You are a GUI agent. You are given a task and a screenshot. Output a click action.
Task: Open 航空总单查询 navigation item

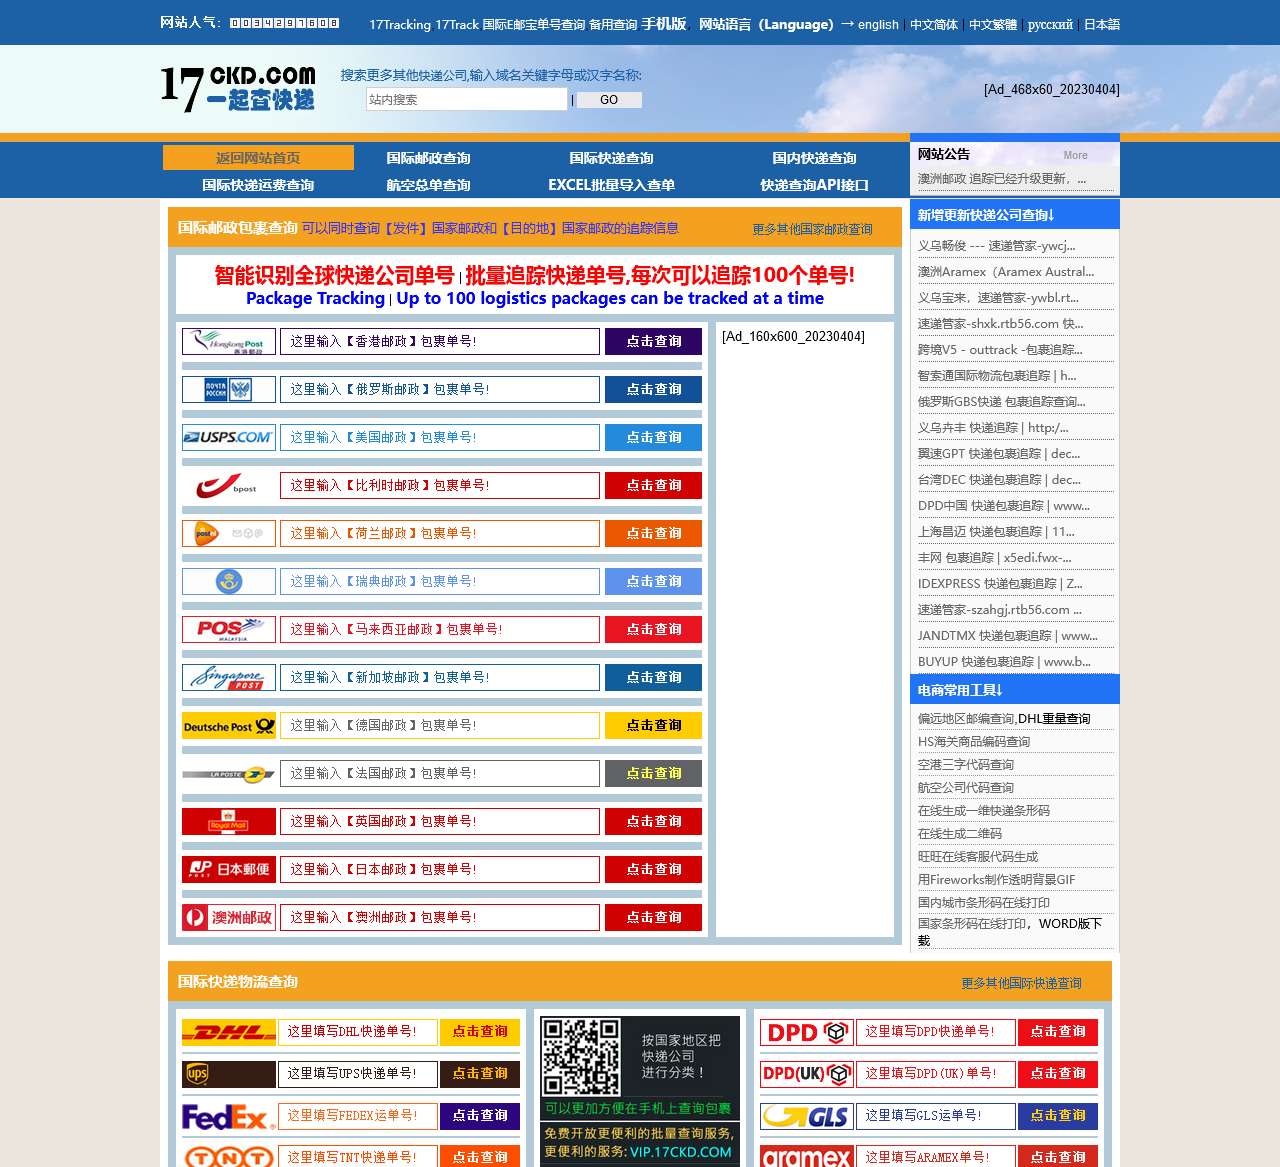pyautogui.click(x=428, y=185)
